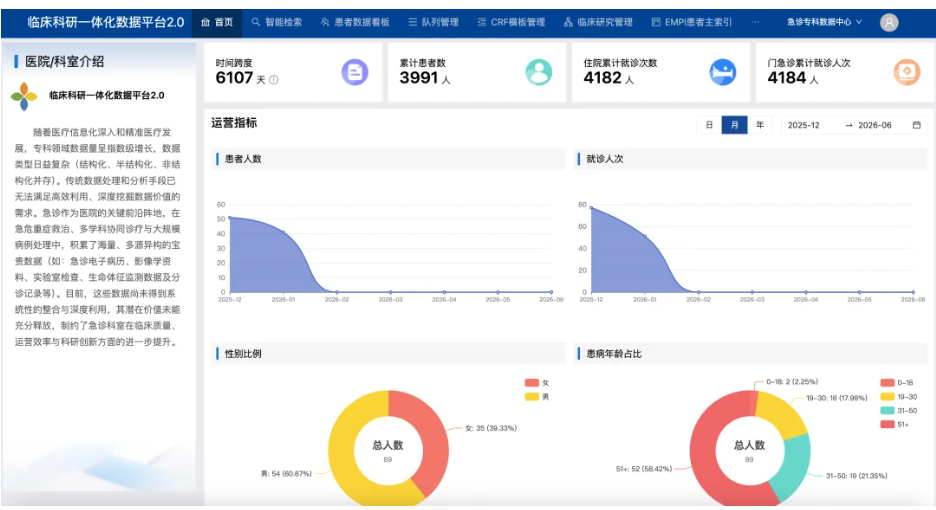Go to 患者数据看板 tab
The image size is (936, 510).
pyautogui.click(x=355, y=22)
